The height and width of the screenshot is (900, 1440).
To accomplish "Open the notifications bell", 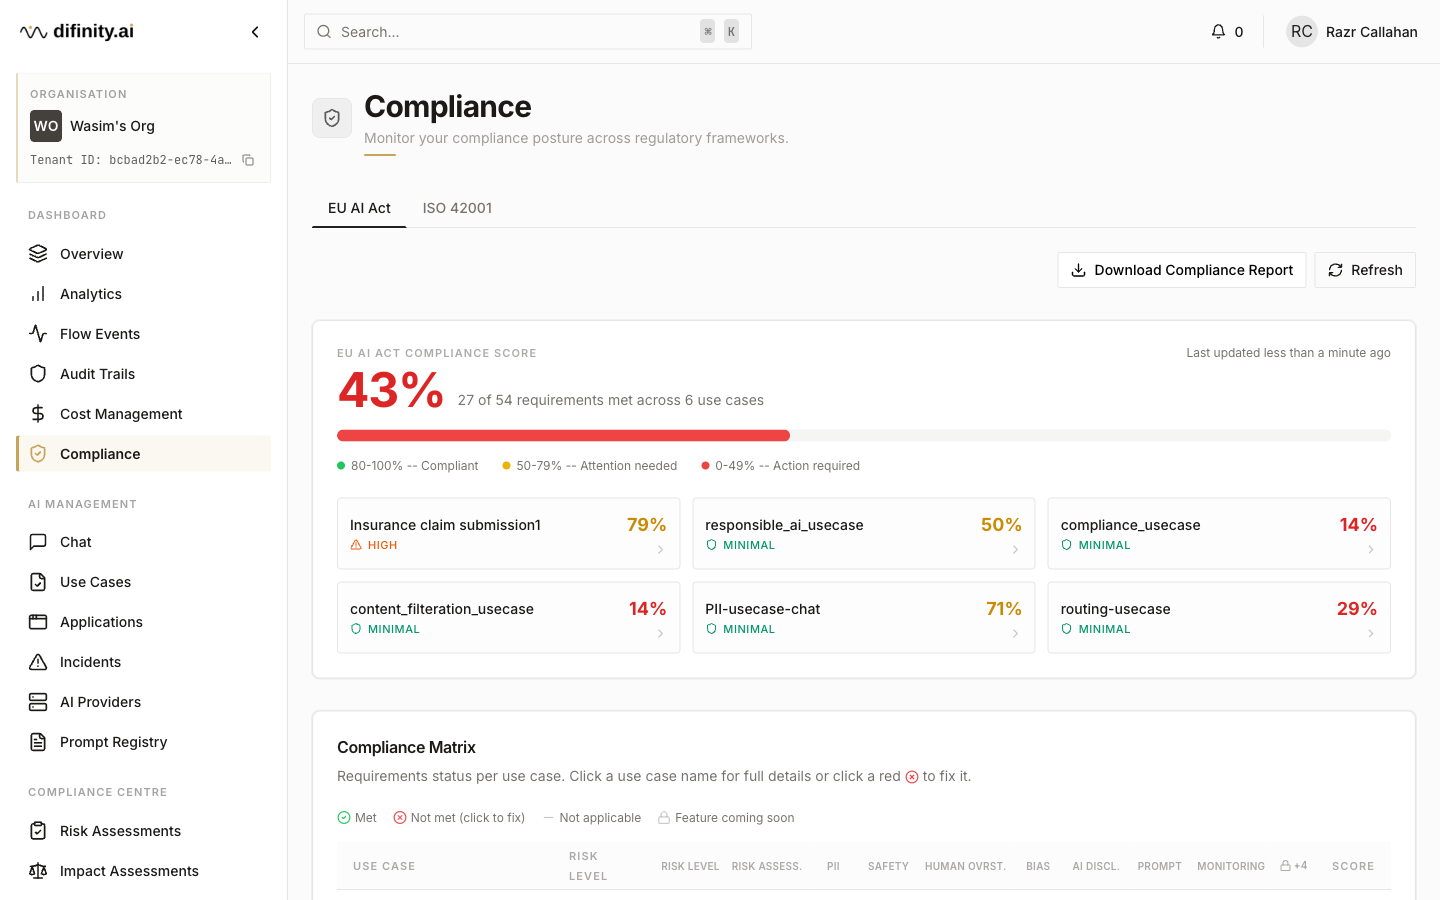I will [1218, 32].
